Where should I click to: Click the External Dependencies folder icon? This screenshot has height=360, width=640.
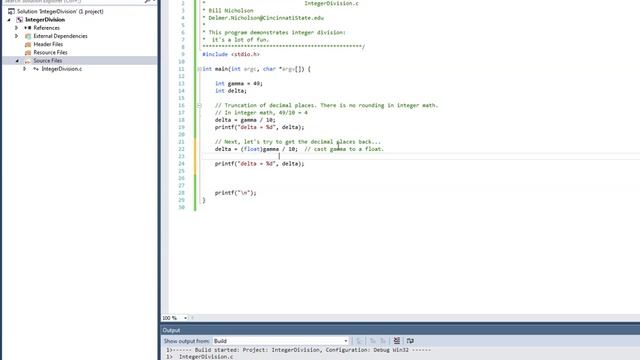click(x=28, y=36)
